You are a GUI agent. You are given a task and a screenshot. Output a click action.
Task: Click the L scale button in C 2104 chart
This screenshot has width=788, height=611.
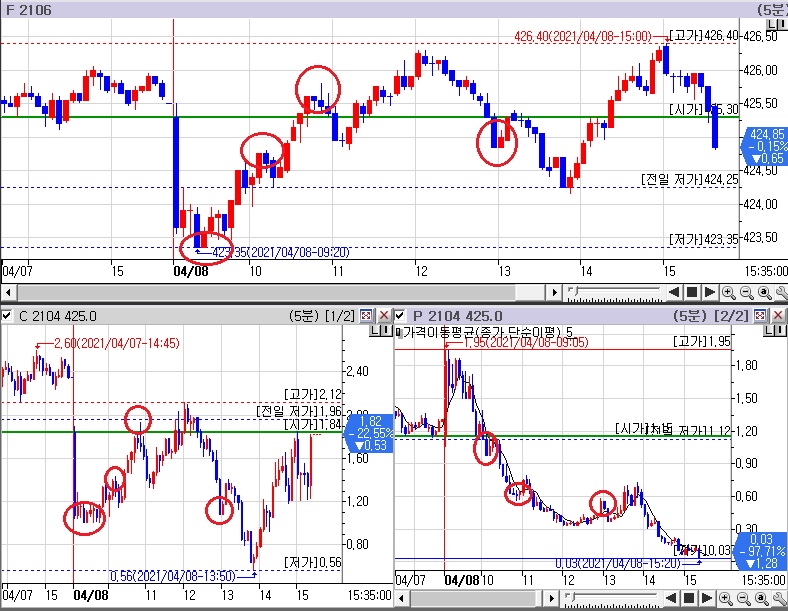(375, 331)
